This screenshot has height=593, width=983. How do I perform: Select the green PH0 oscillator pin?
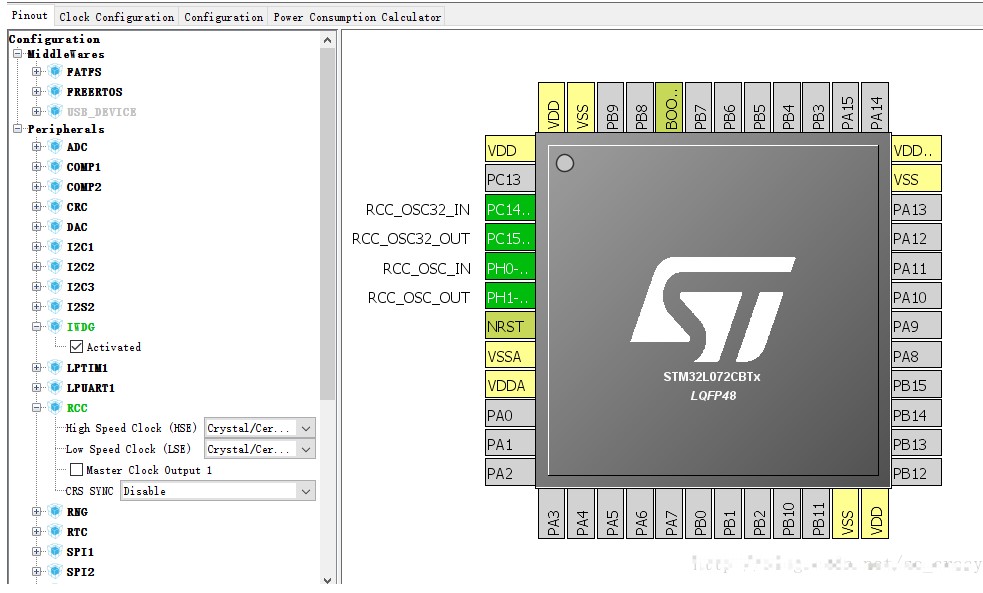[x=510, y=268]
